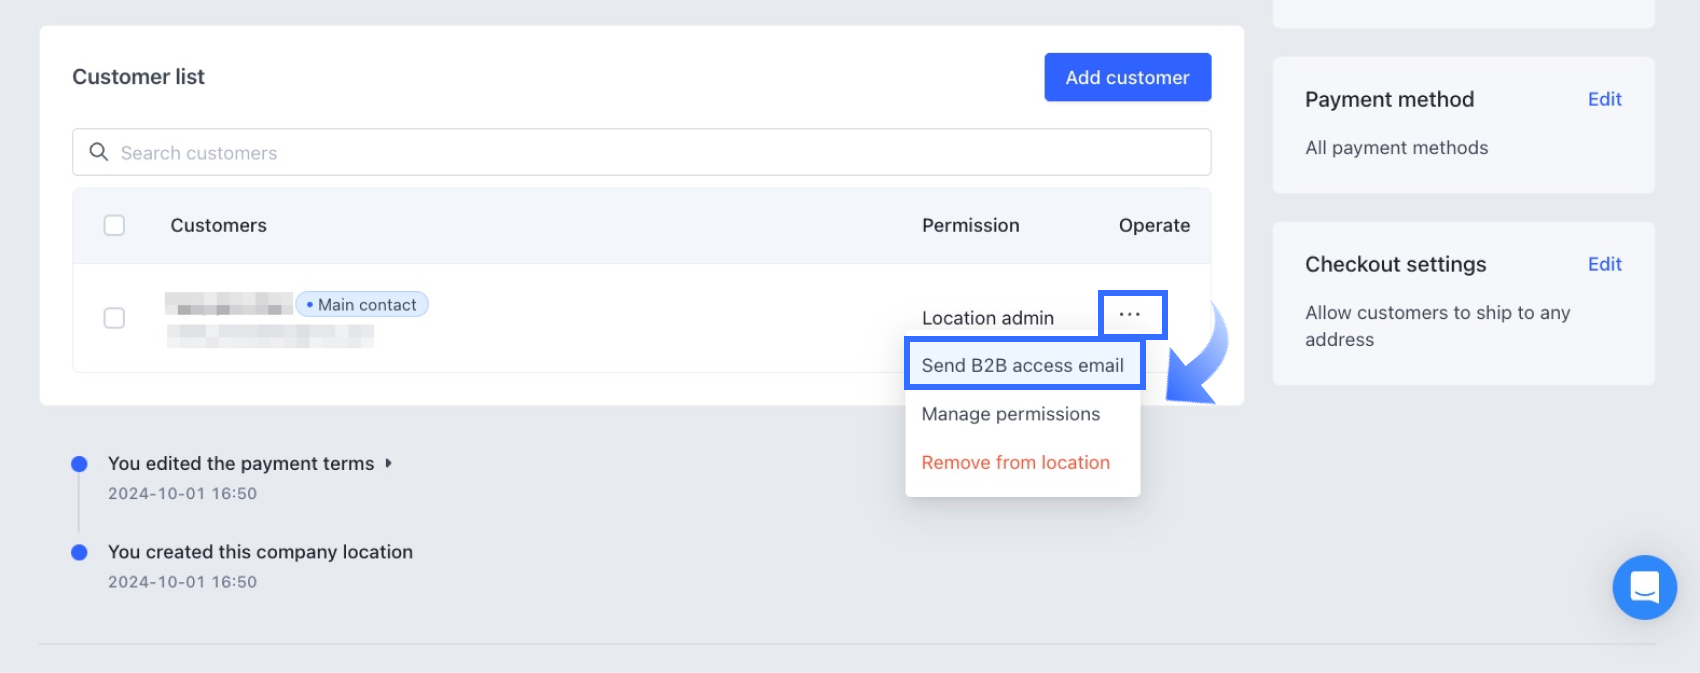
Task: Choose Remove from location option
Action: 1015,463
